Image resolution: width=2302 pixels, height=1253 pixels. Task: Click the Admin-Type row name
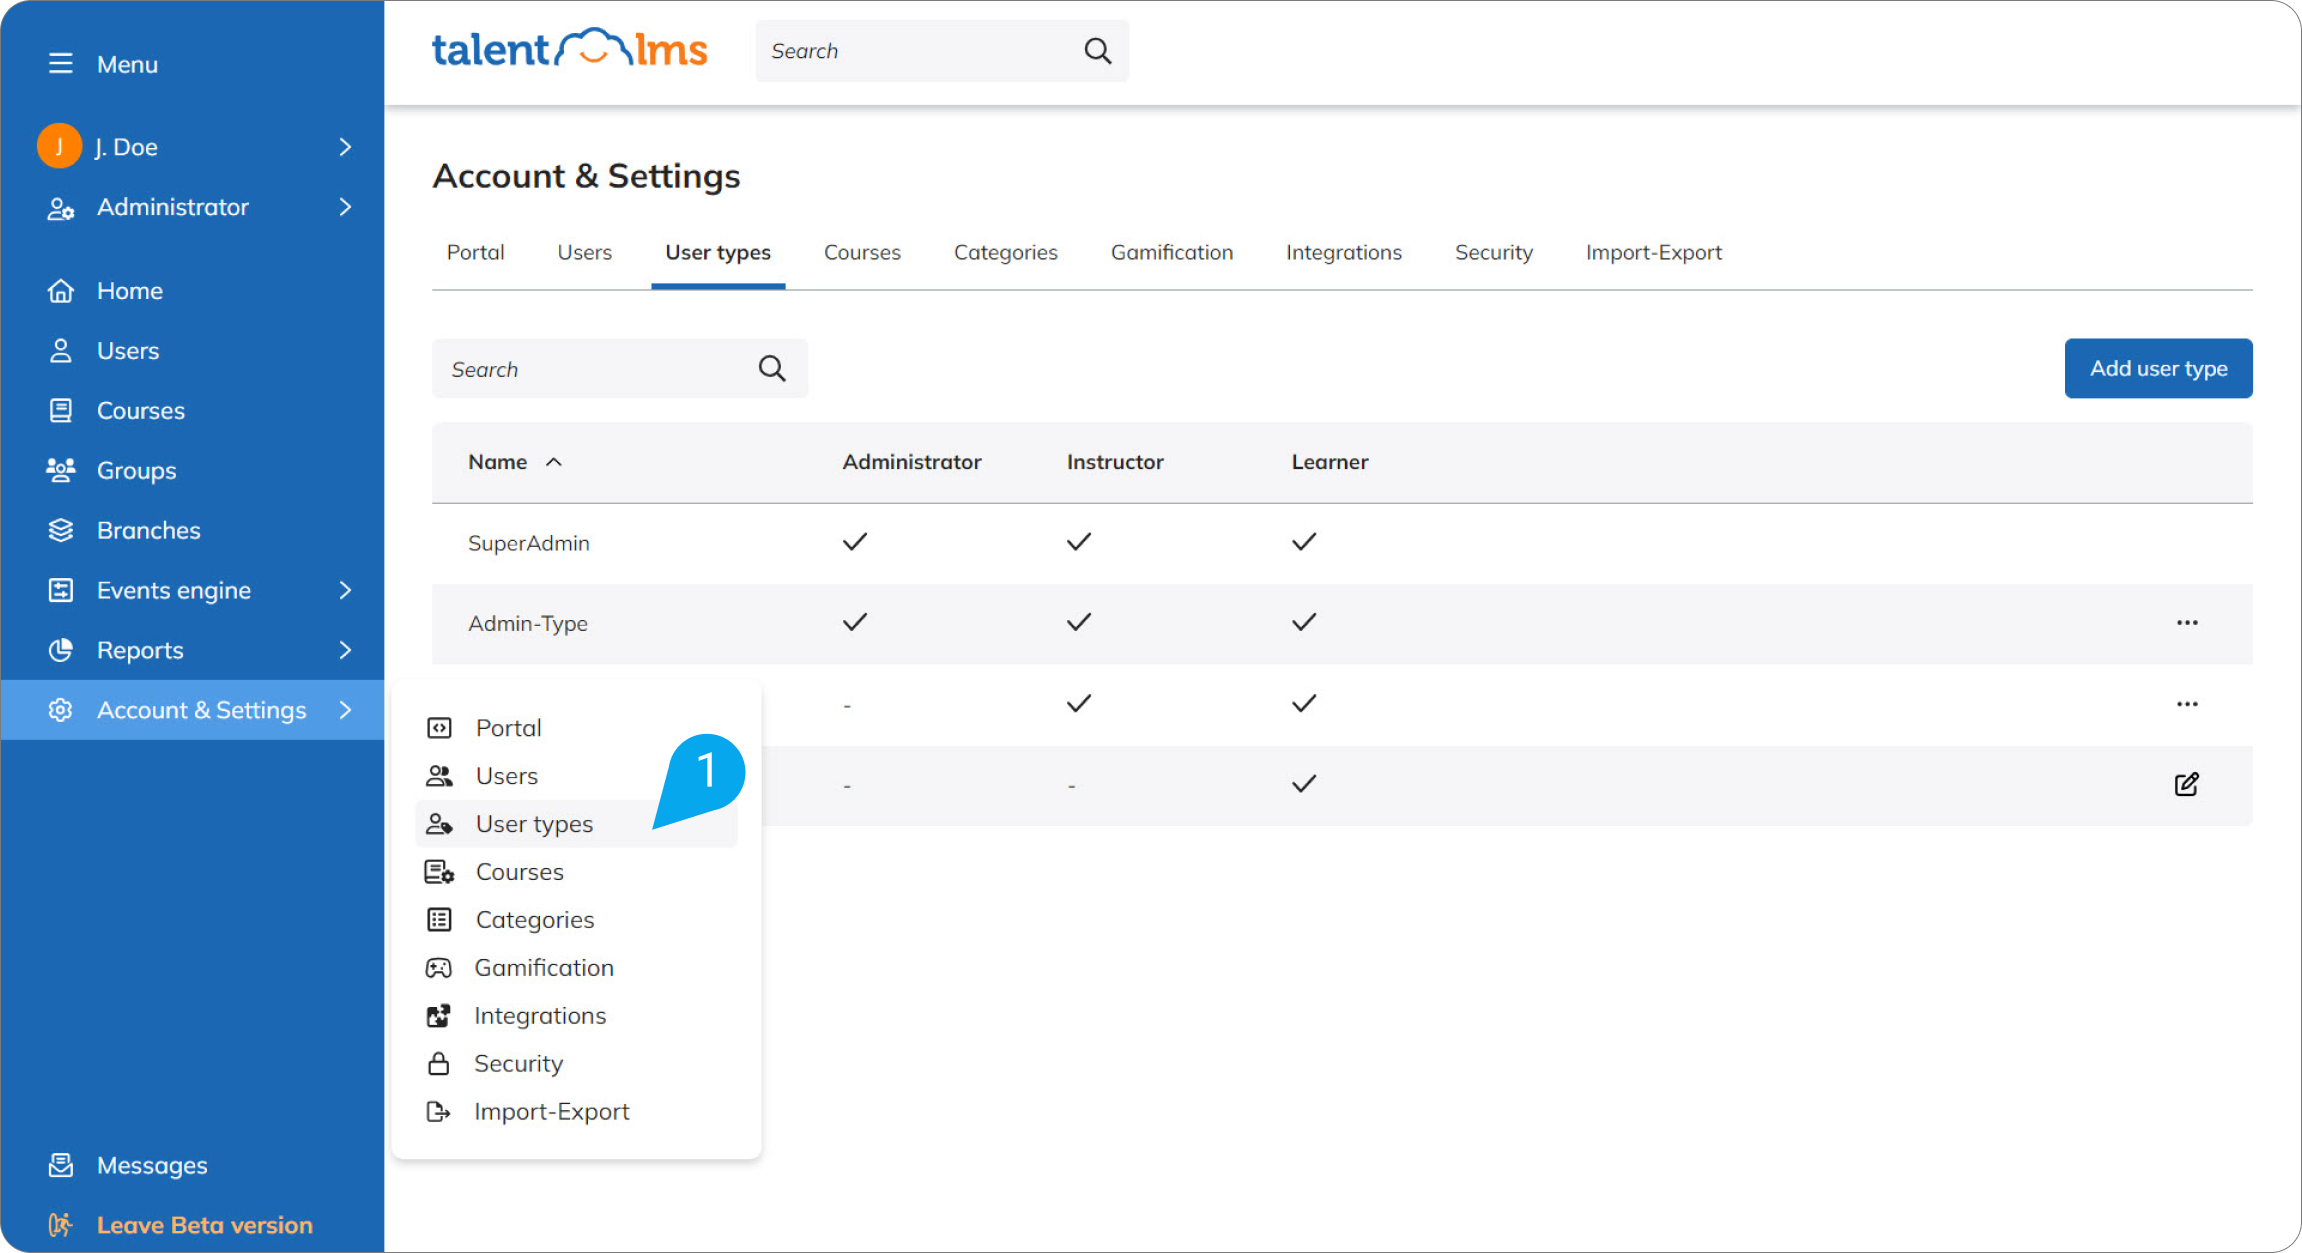coord(527,623)
